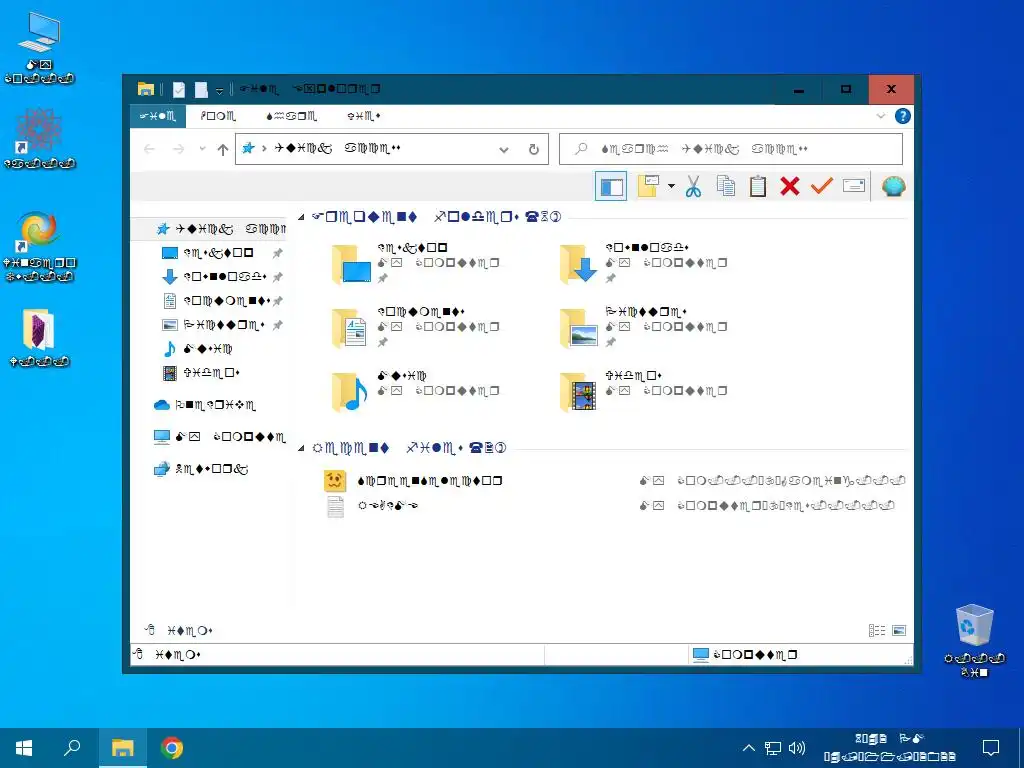Select the Pictures folder in Frequent folders
1024x768 pixels.
coord(644,327)
